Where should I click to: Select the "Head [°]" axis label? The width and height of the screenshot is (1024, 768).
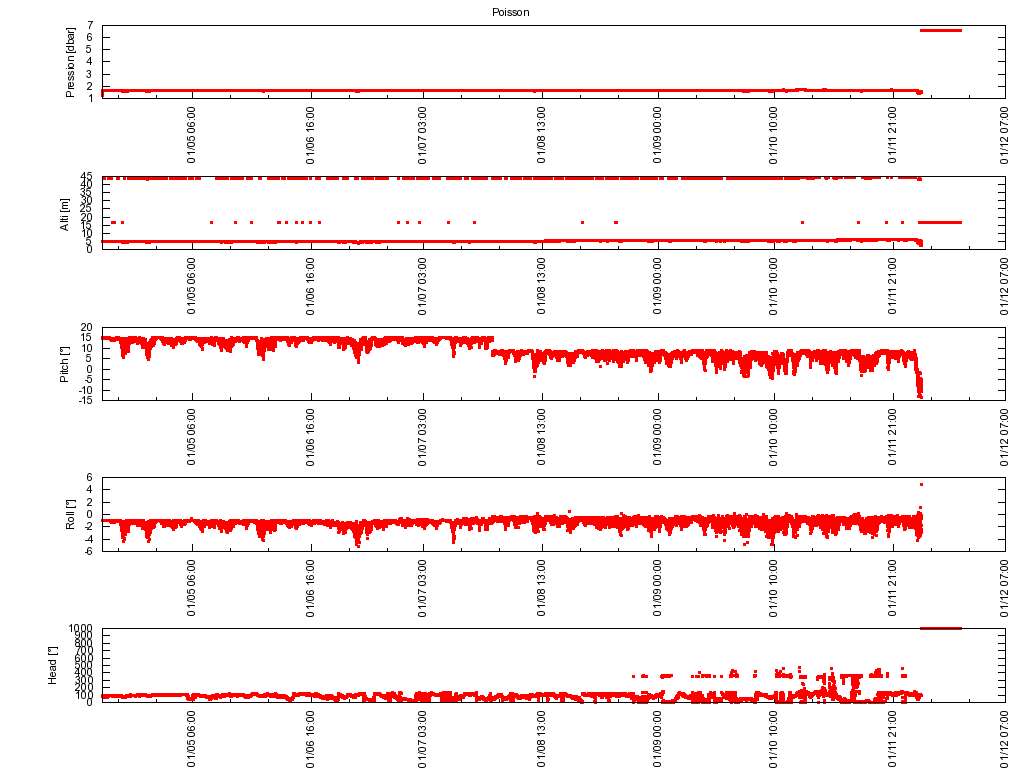[53, 665]
